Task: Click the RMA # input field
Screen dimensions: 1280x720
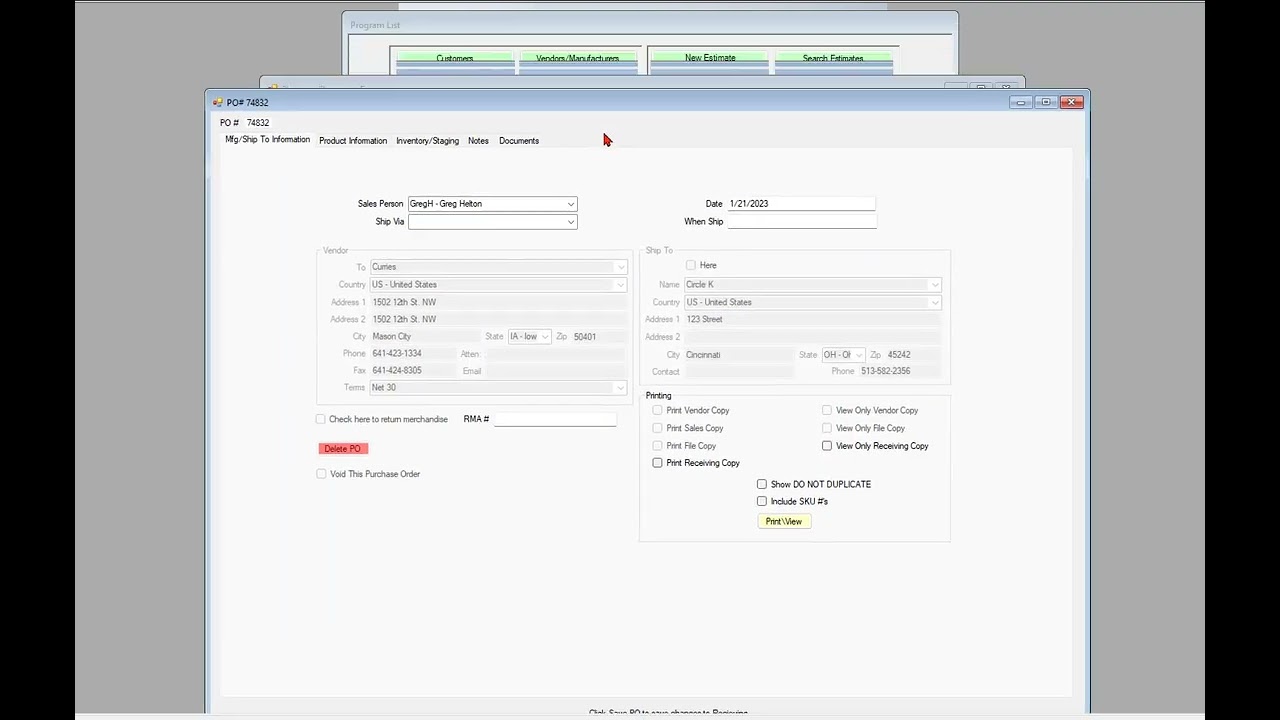Action: click(554, 419)
